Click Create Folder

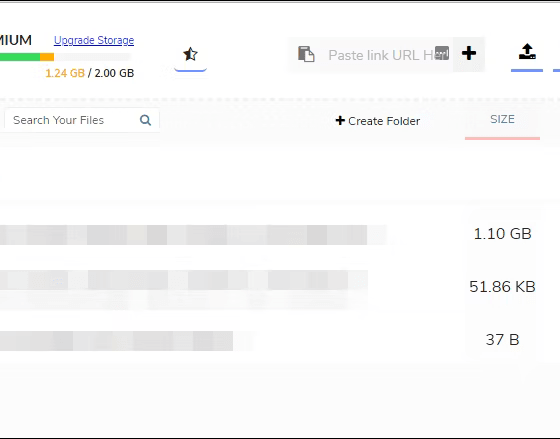point(378,121)
